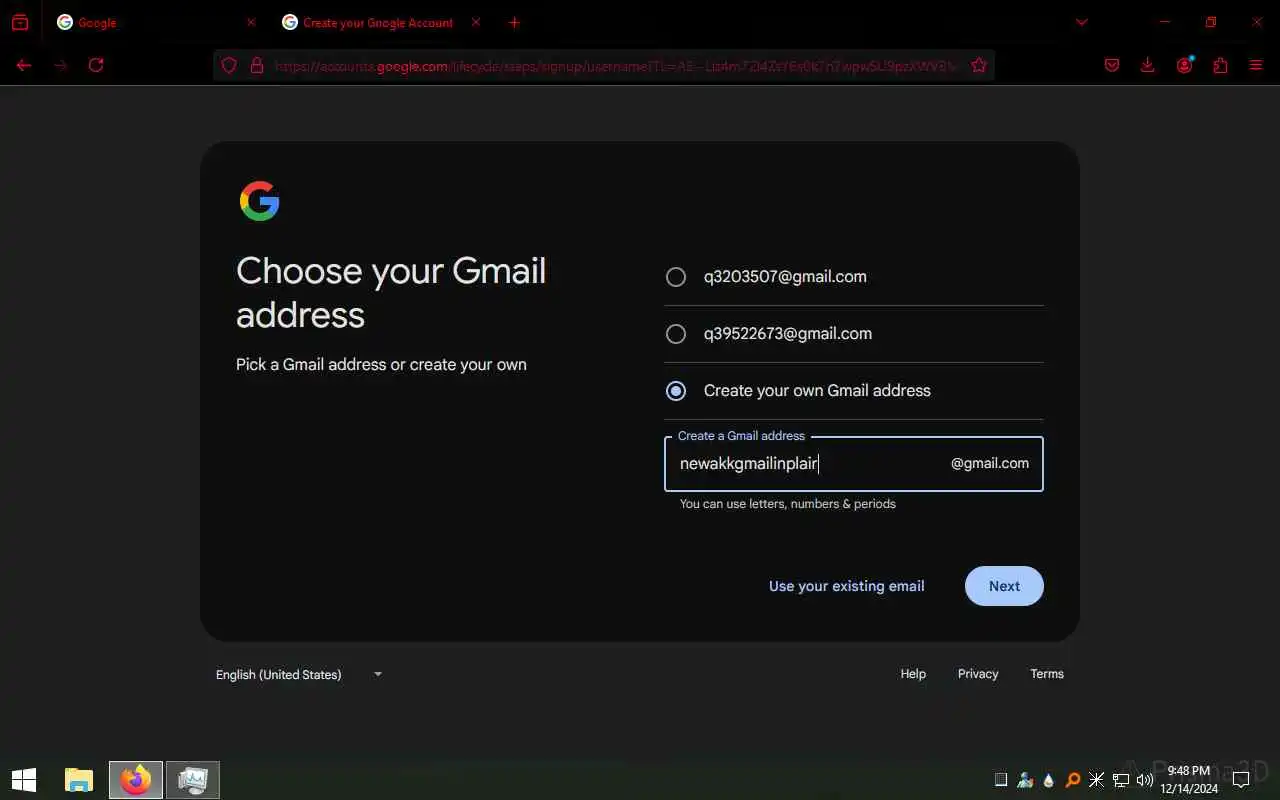This screenshot has height=800, width=1280.
Task: Open the Pocket save icon
Action: click(1111, 65)
